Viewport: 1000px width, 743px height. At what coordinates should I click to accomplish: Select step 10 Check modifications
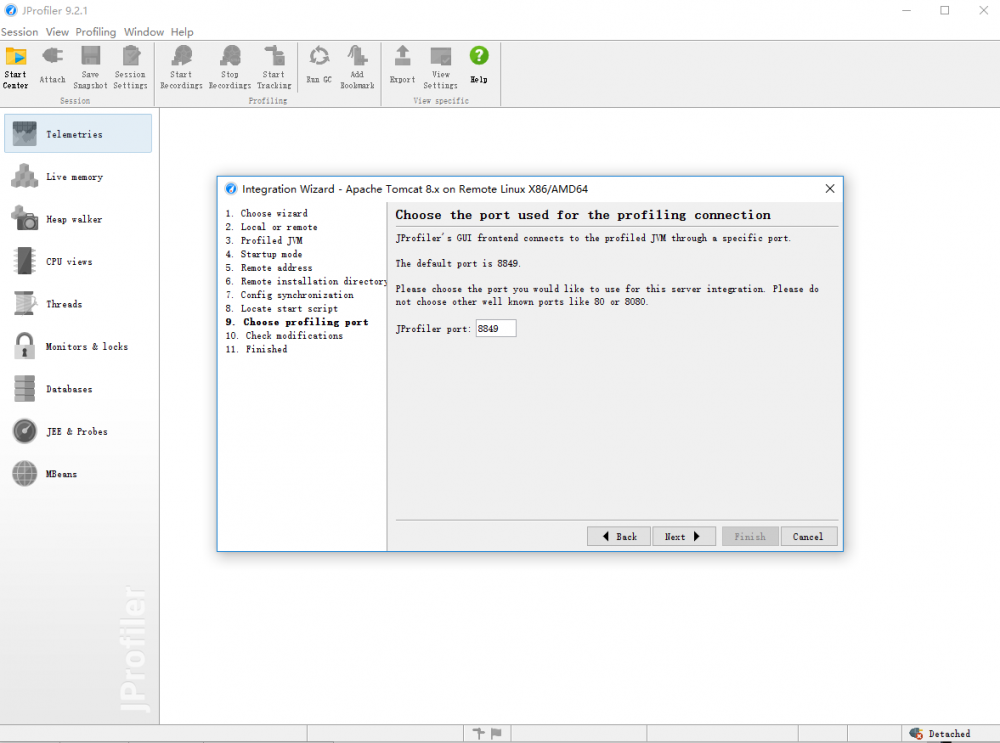pos(284,335)
